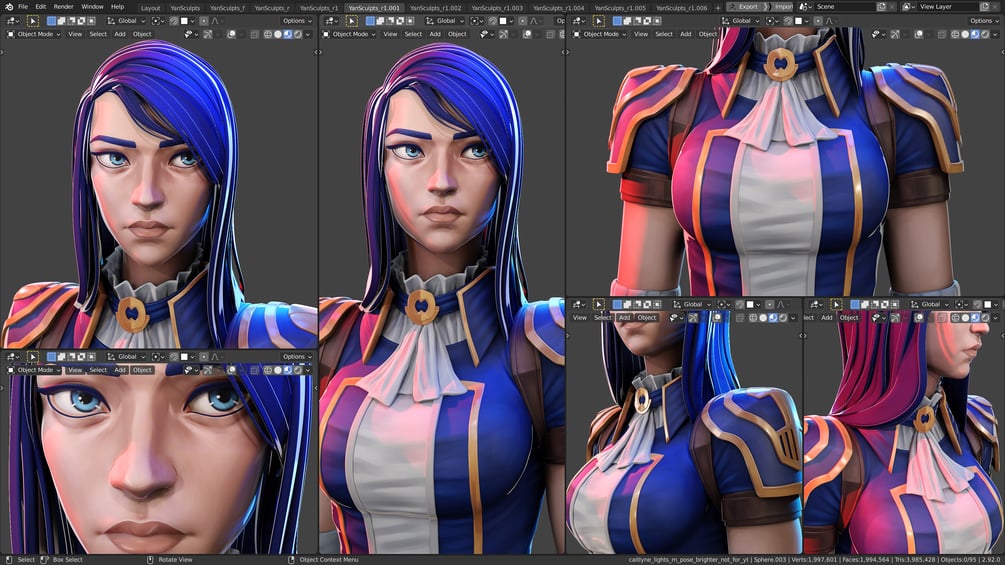This screenshot has width=1005, height=565.
Task: Enable rendered shading in the top-right viewport
Action: coord(985,34)
